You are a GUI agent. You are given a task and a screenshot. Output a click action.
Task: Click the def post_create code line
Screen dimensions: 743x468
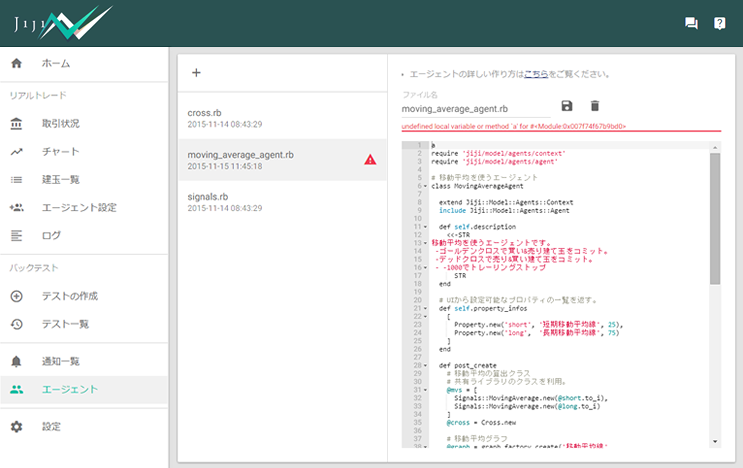468,366
